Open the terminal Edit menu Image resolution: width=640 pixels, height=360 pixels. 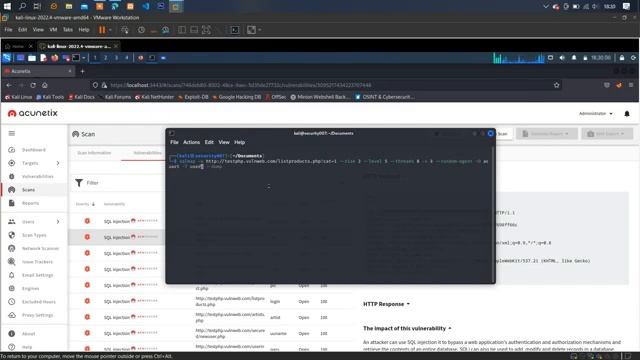209,142
